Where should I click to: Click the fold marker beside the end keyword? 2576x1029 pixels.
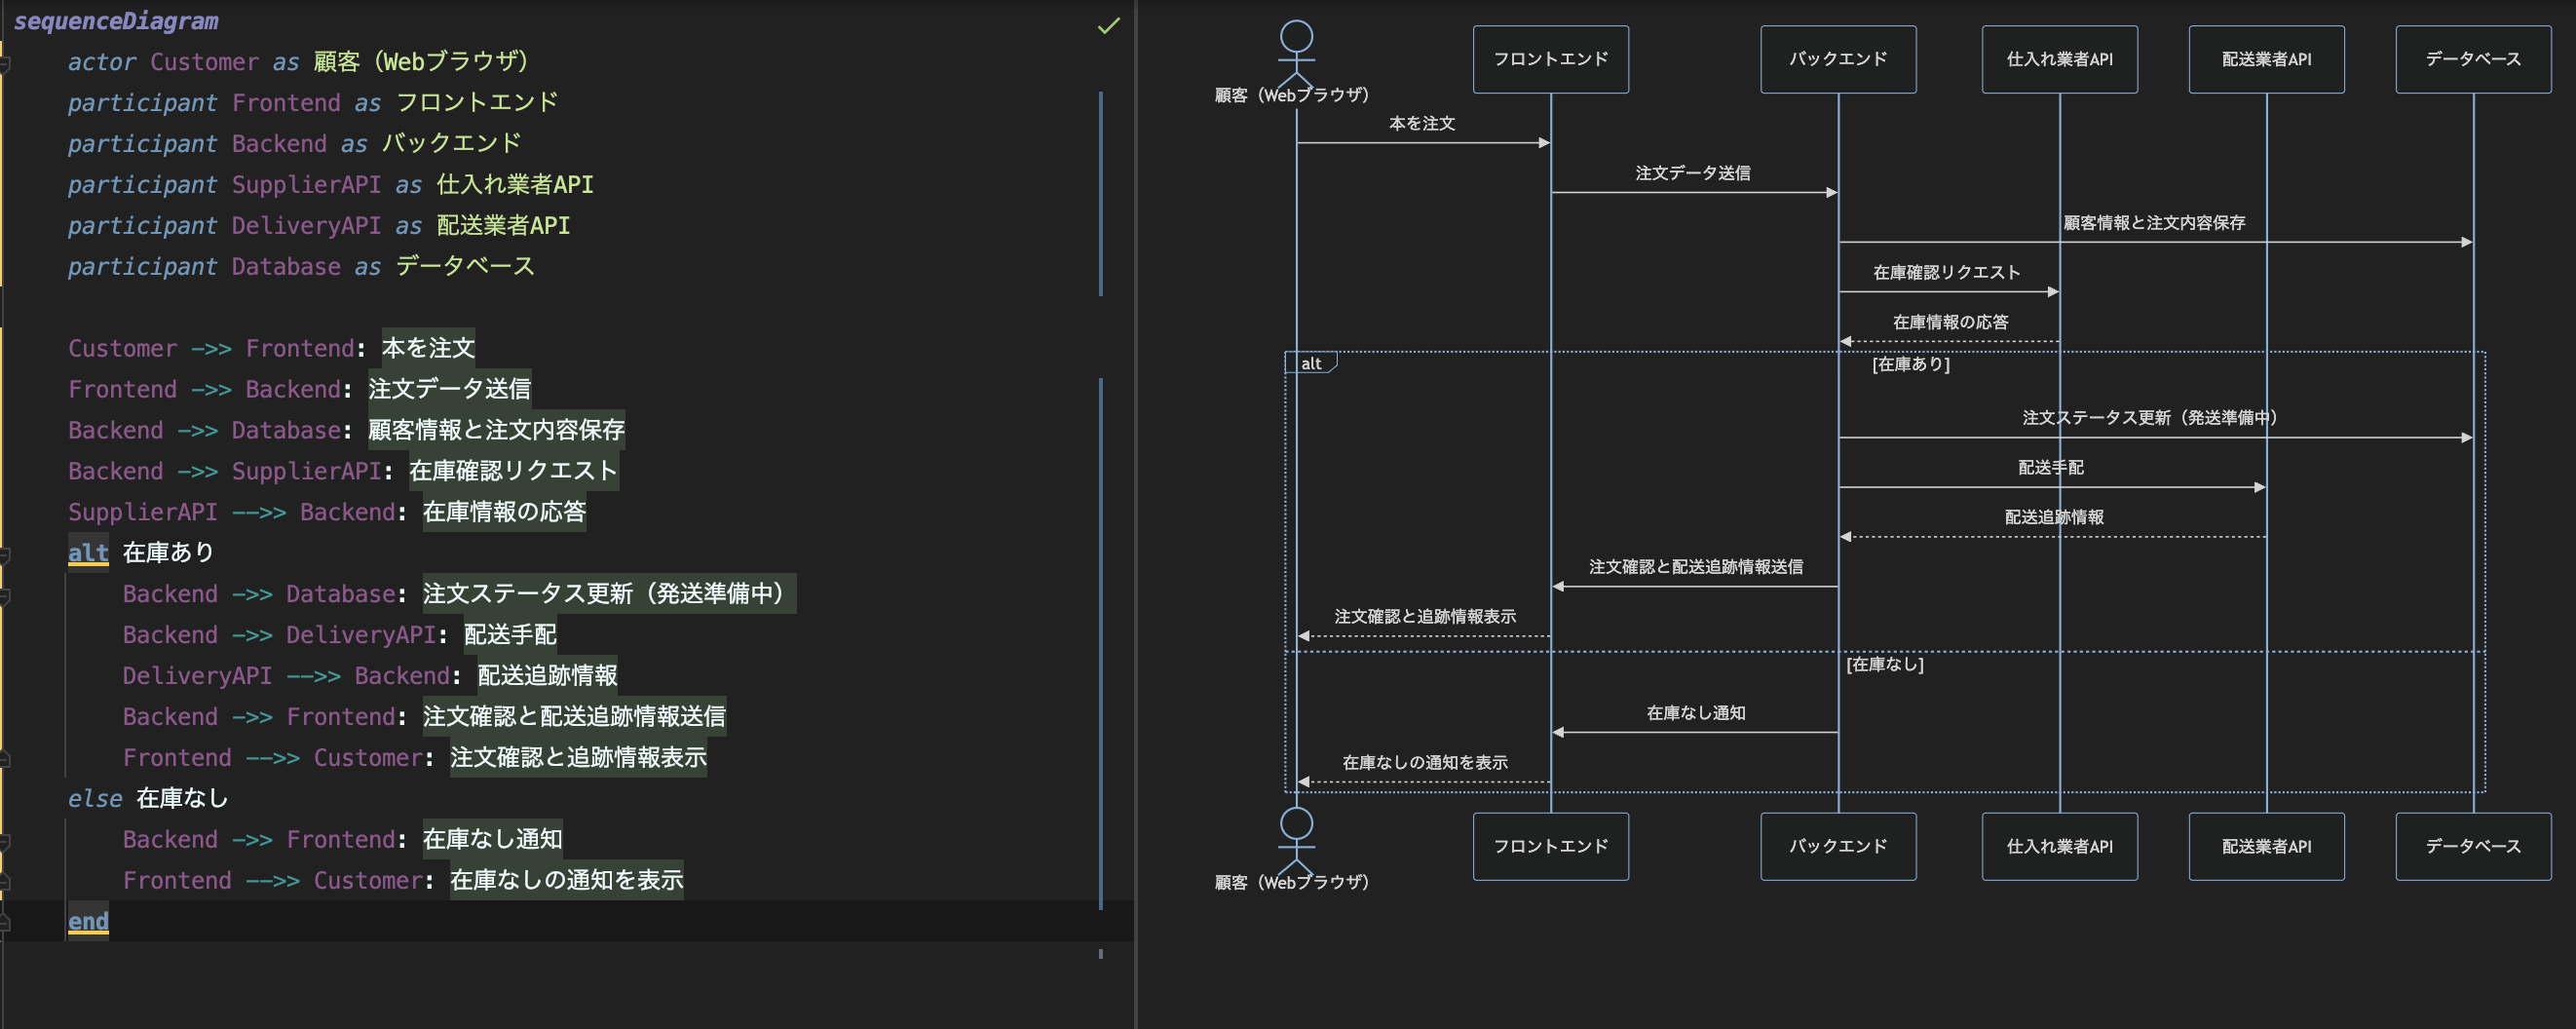pyautogui.click(x=5, y=922)
